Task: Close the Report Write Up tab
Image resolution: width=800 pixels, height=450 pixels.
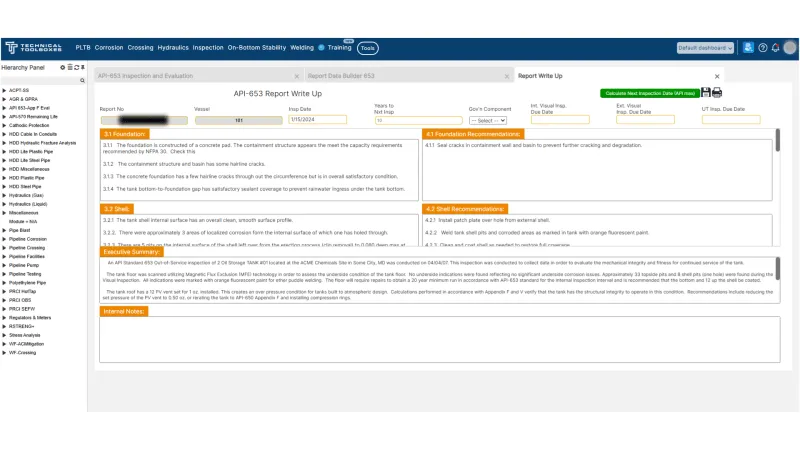Action: coord(717,76)
